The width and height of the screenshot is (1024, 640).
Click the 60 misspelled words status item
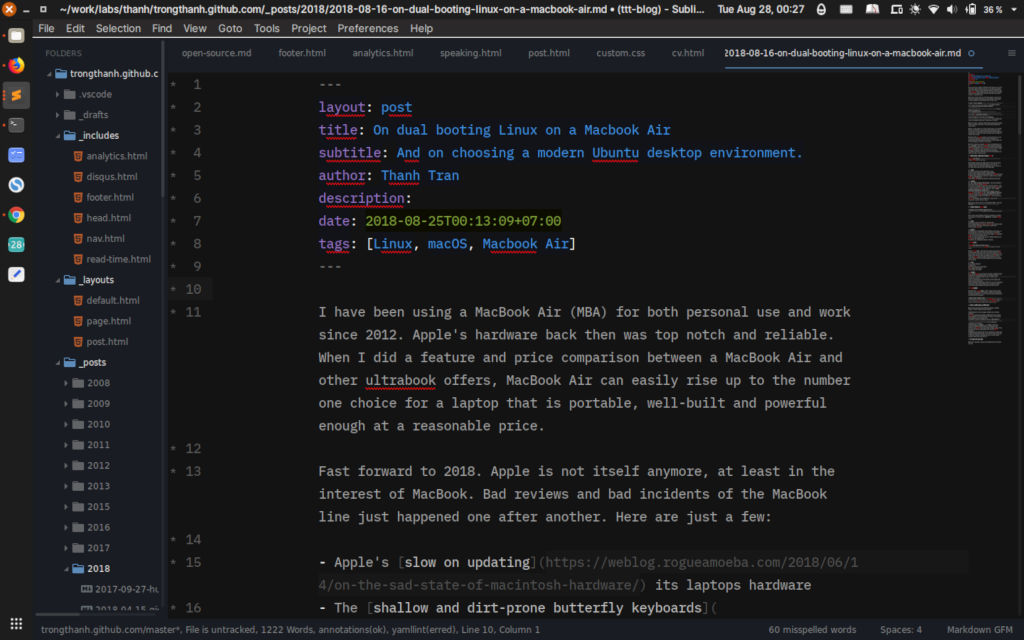pos(812,629)
